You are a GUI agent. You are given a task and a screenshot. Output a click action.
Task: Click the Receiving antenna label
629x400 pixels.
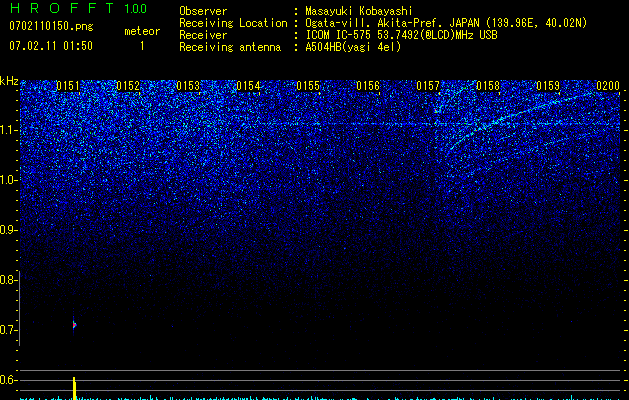coord(230,47)
